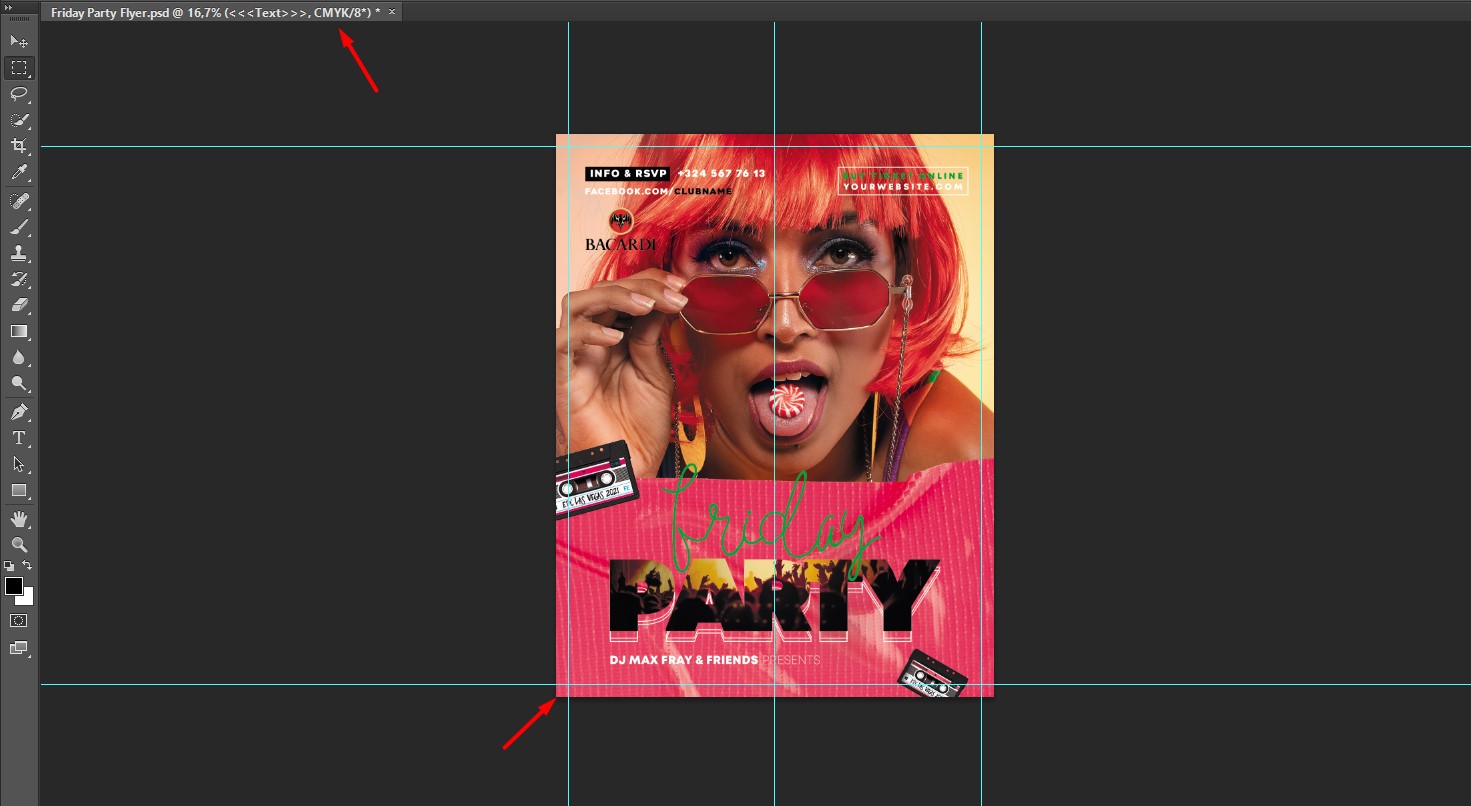Image resolution: width=1471 pixels, height=806 pixels.
Task: Select the History Brush tool
Action: pyautogui.click(x=19, y=279)
